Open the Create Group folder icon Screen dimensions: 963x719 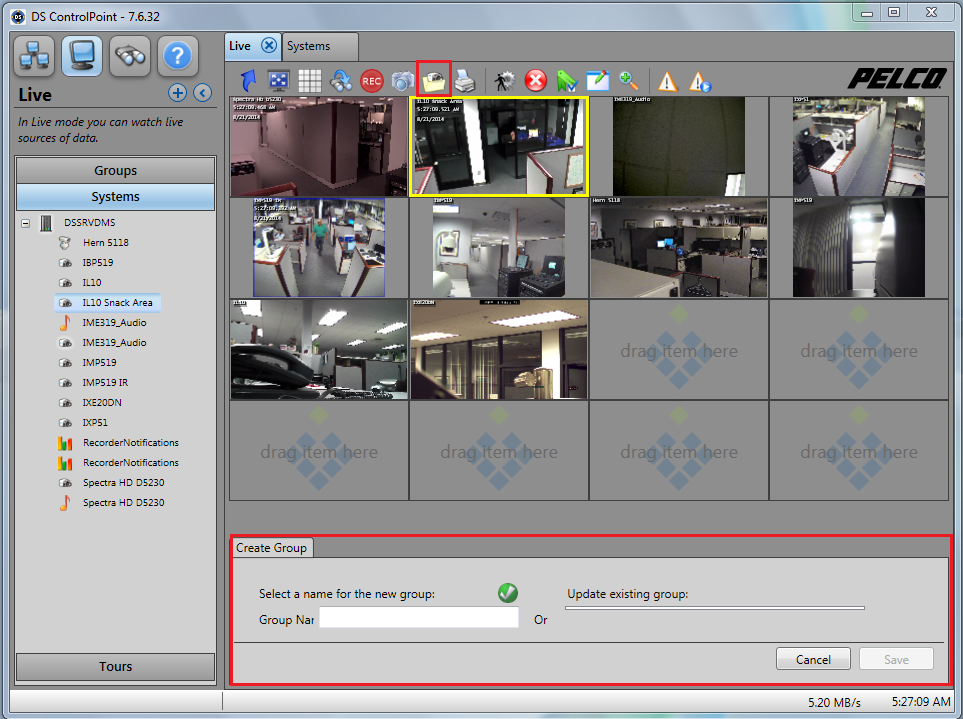[433, 81]
